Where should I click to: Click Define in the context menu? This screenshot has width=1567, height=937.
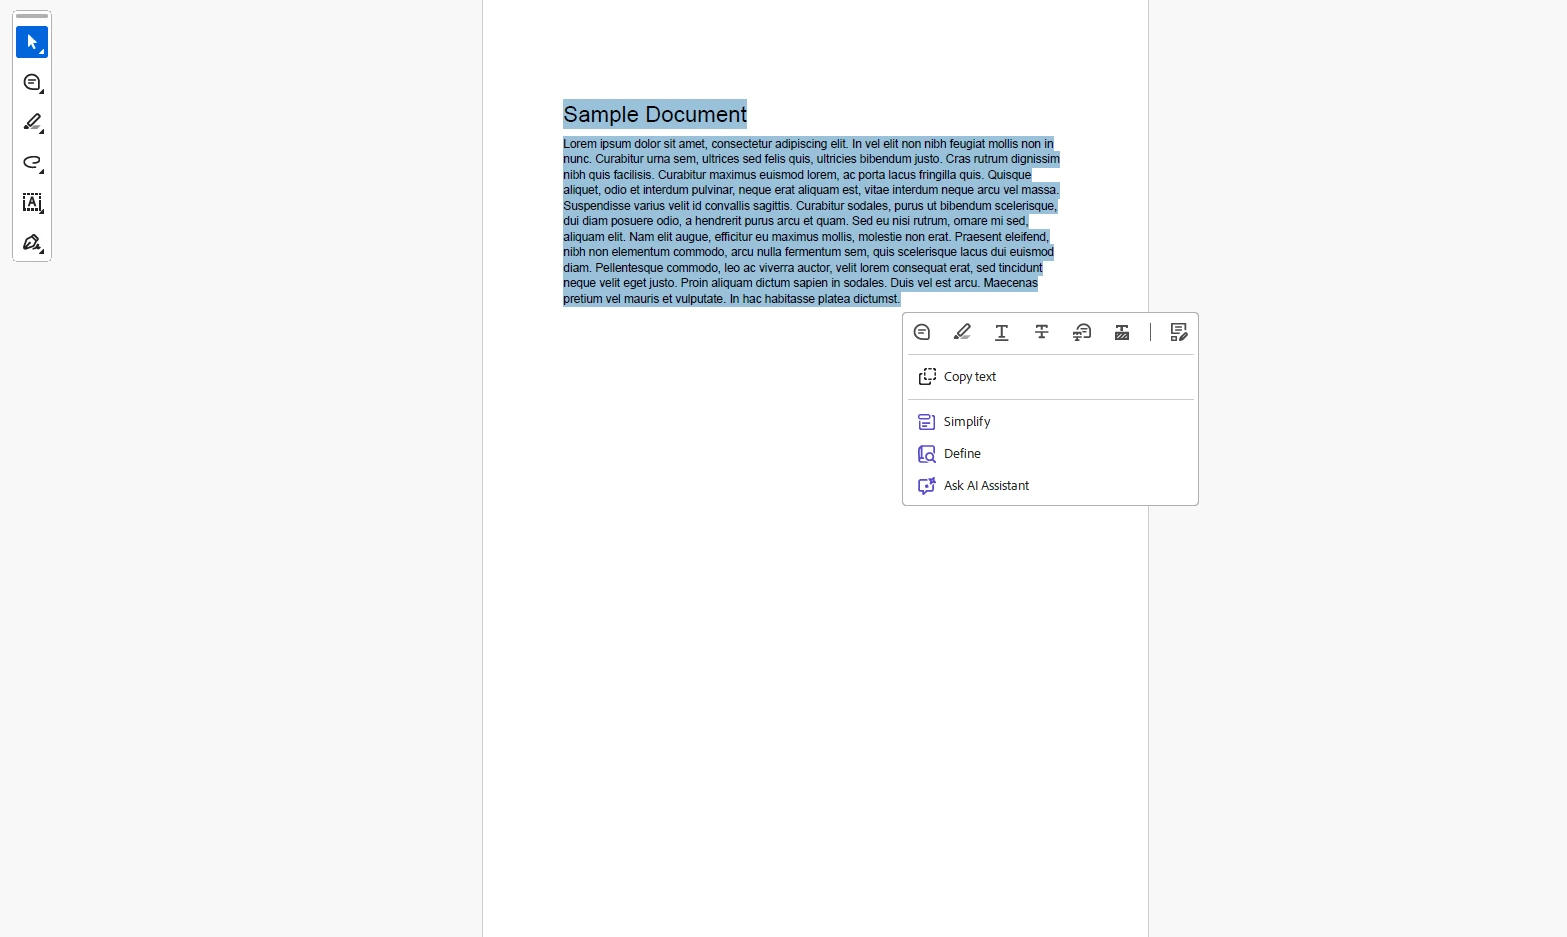[x=961, y=454]
